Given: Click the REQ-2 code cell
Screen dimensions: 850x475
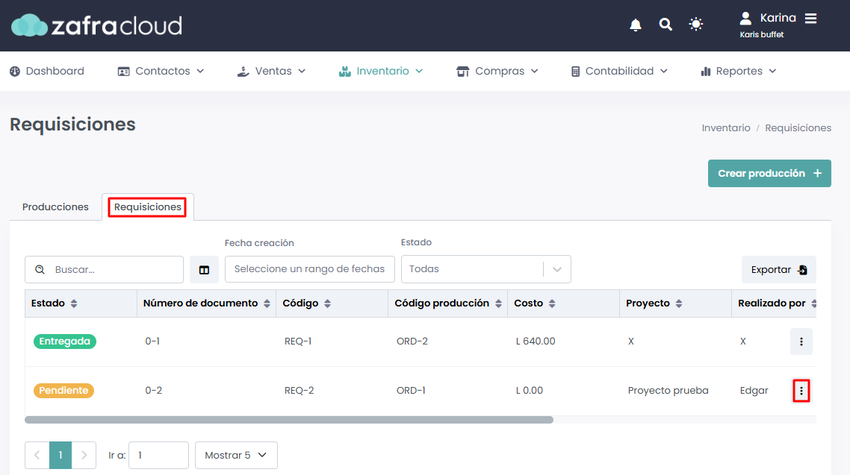Looking at the screenshot, I should point(299,390).
